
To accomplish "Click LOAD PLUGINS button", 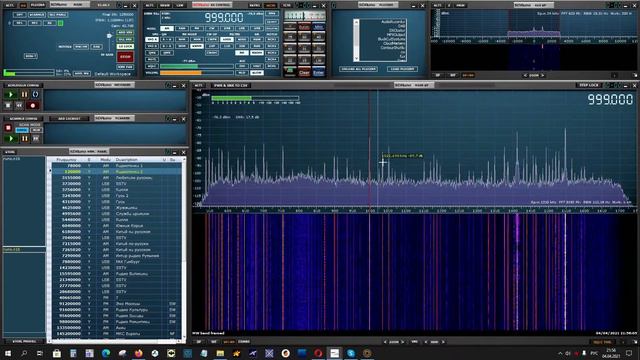I will 402,69.
